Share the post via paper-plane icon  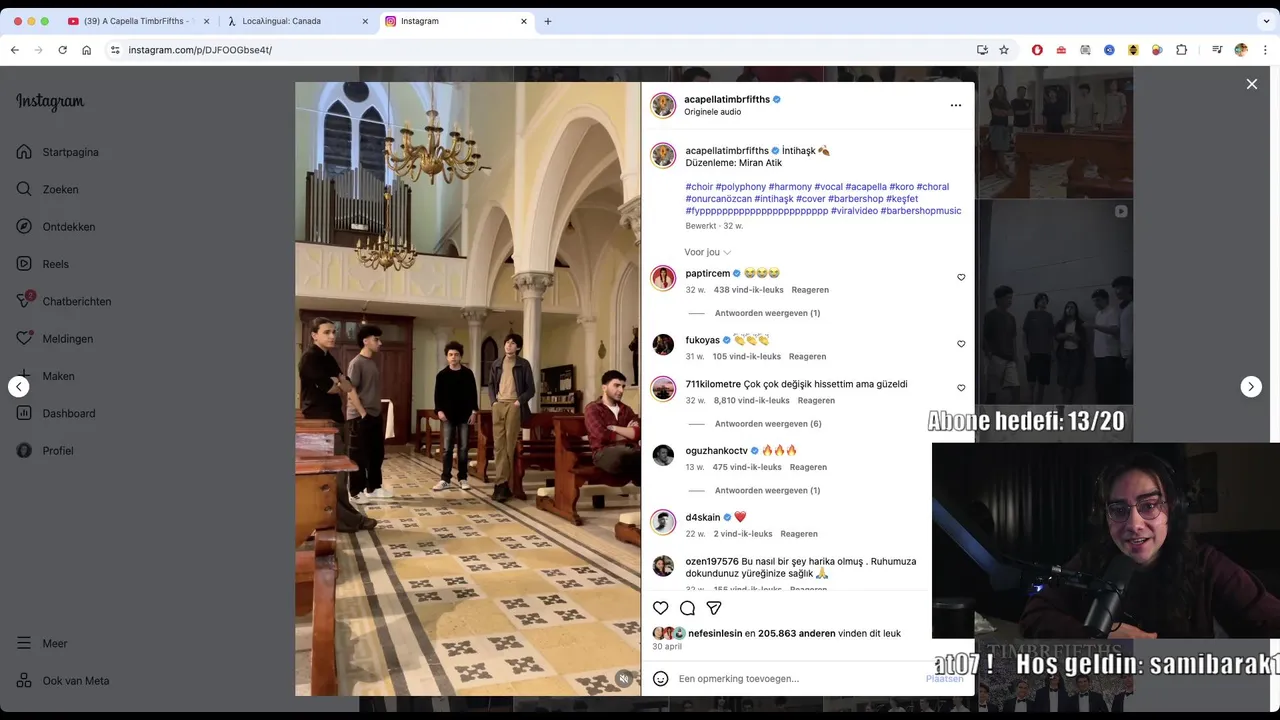click(714, 608)
